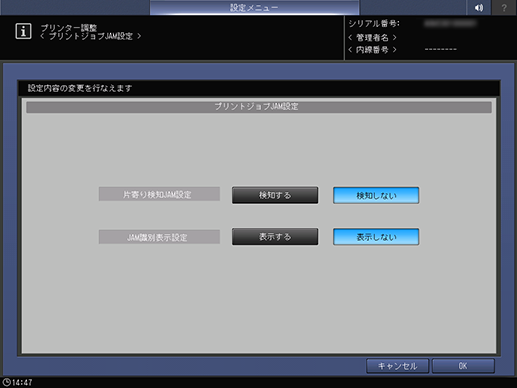Click the 管理者名 label
The height and width of the screenshot is (388, 517).
pos(372,37)
